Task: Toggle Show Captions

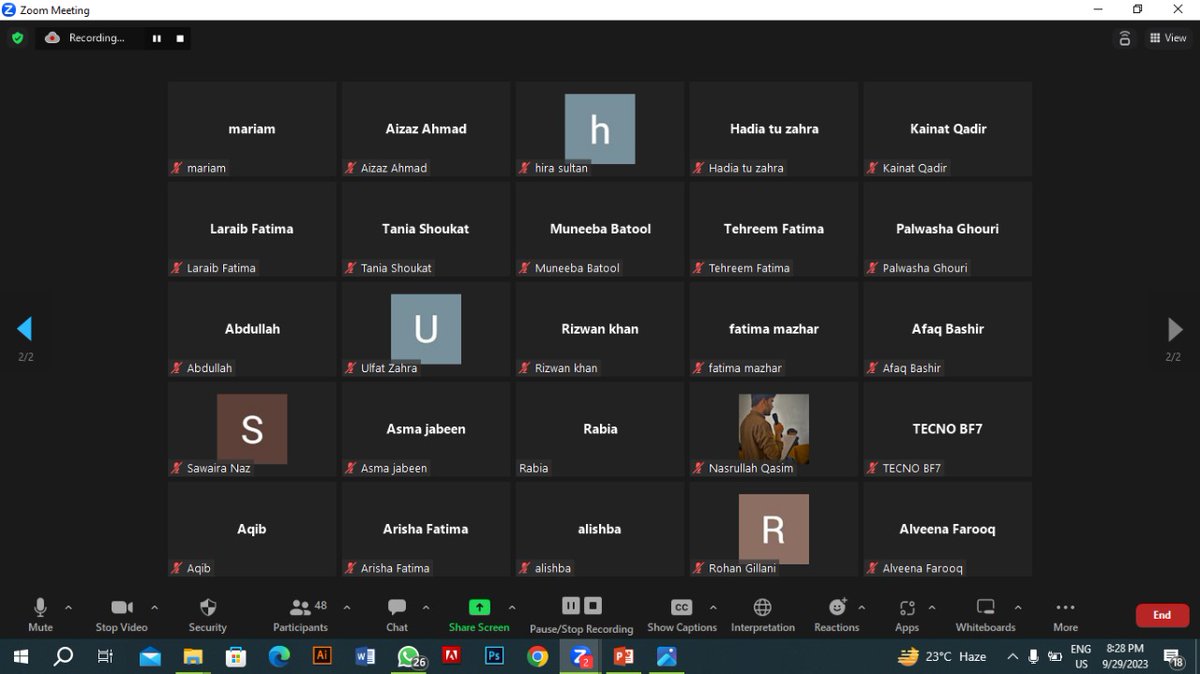Action: tap(682, 614)
